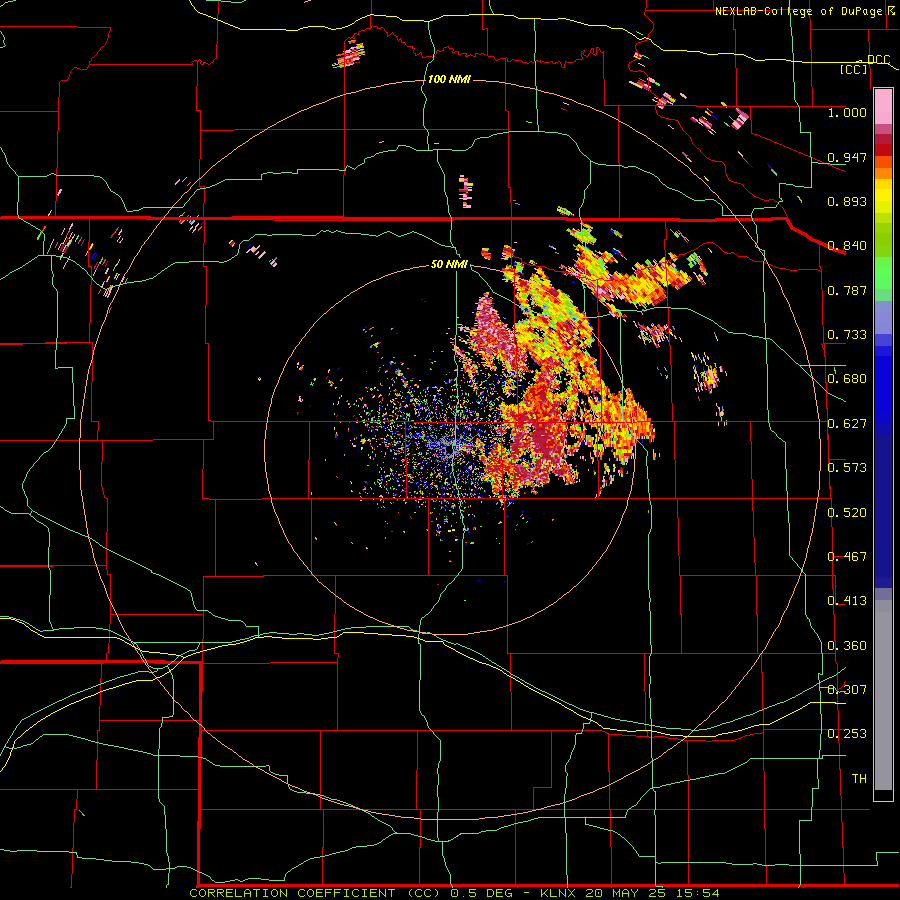Click the 0.947 scale value
Viewport: 900px width, 900px height.
(847, 157)
